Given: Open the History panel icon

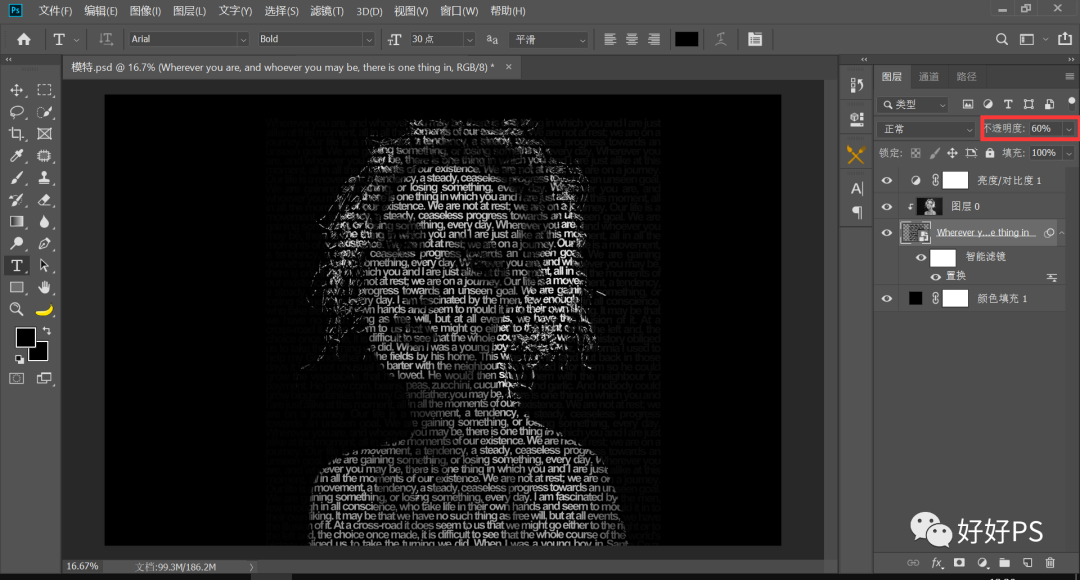Looking at the screenshot, I should pyautogui.click(x=857, y=85).
